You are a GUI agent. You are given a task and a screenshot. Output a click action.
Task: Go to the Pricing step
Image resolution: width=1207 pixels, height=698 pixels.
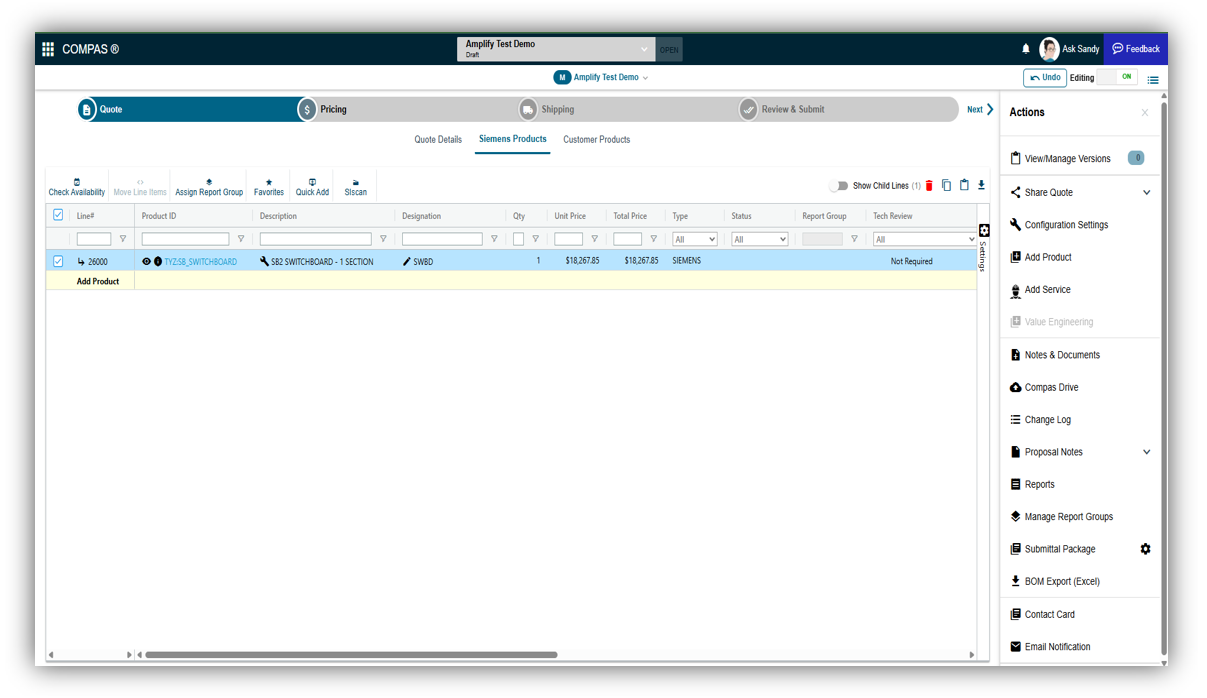click(x=322, y=110)
